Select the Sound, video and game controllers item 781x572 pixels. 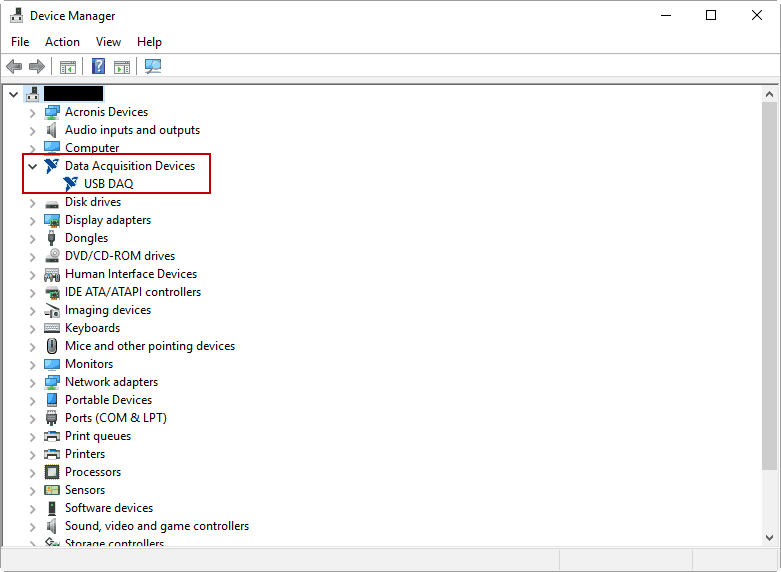point(156,526)
